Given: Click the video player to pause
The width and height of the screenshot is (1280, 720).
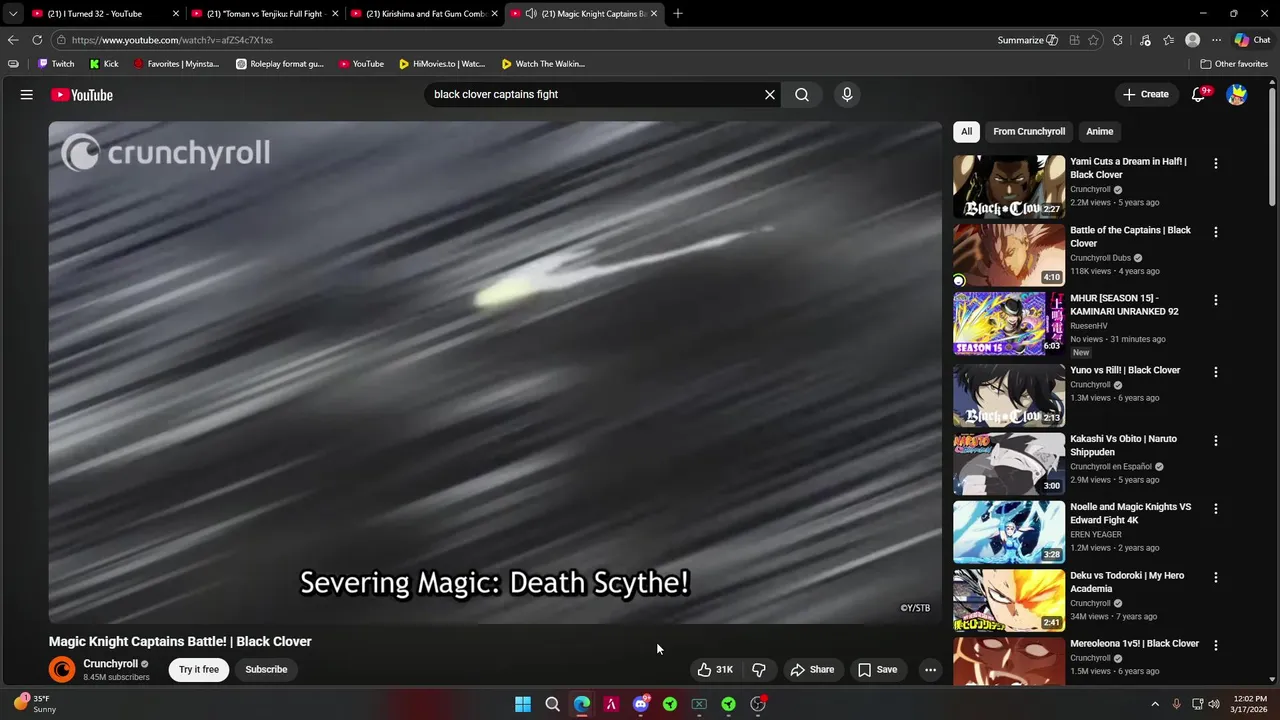Looking at the screenshot, I should 495,372.
